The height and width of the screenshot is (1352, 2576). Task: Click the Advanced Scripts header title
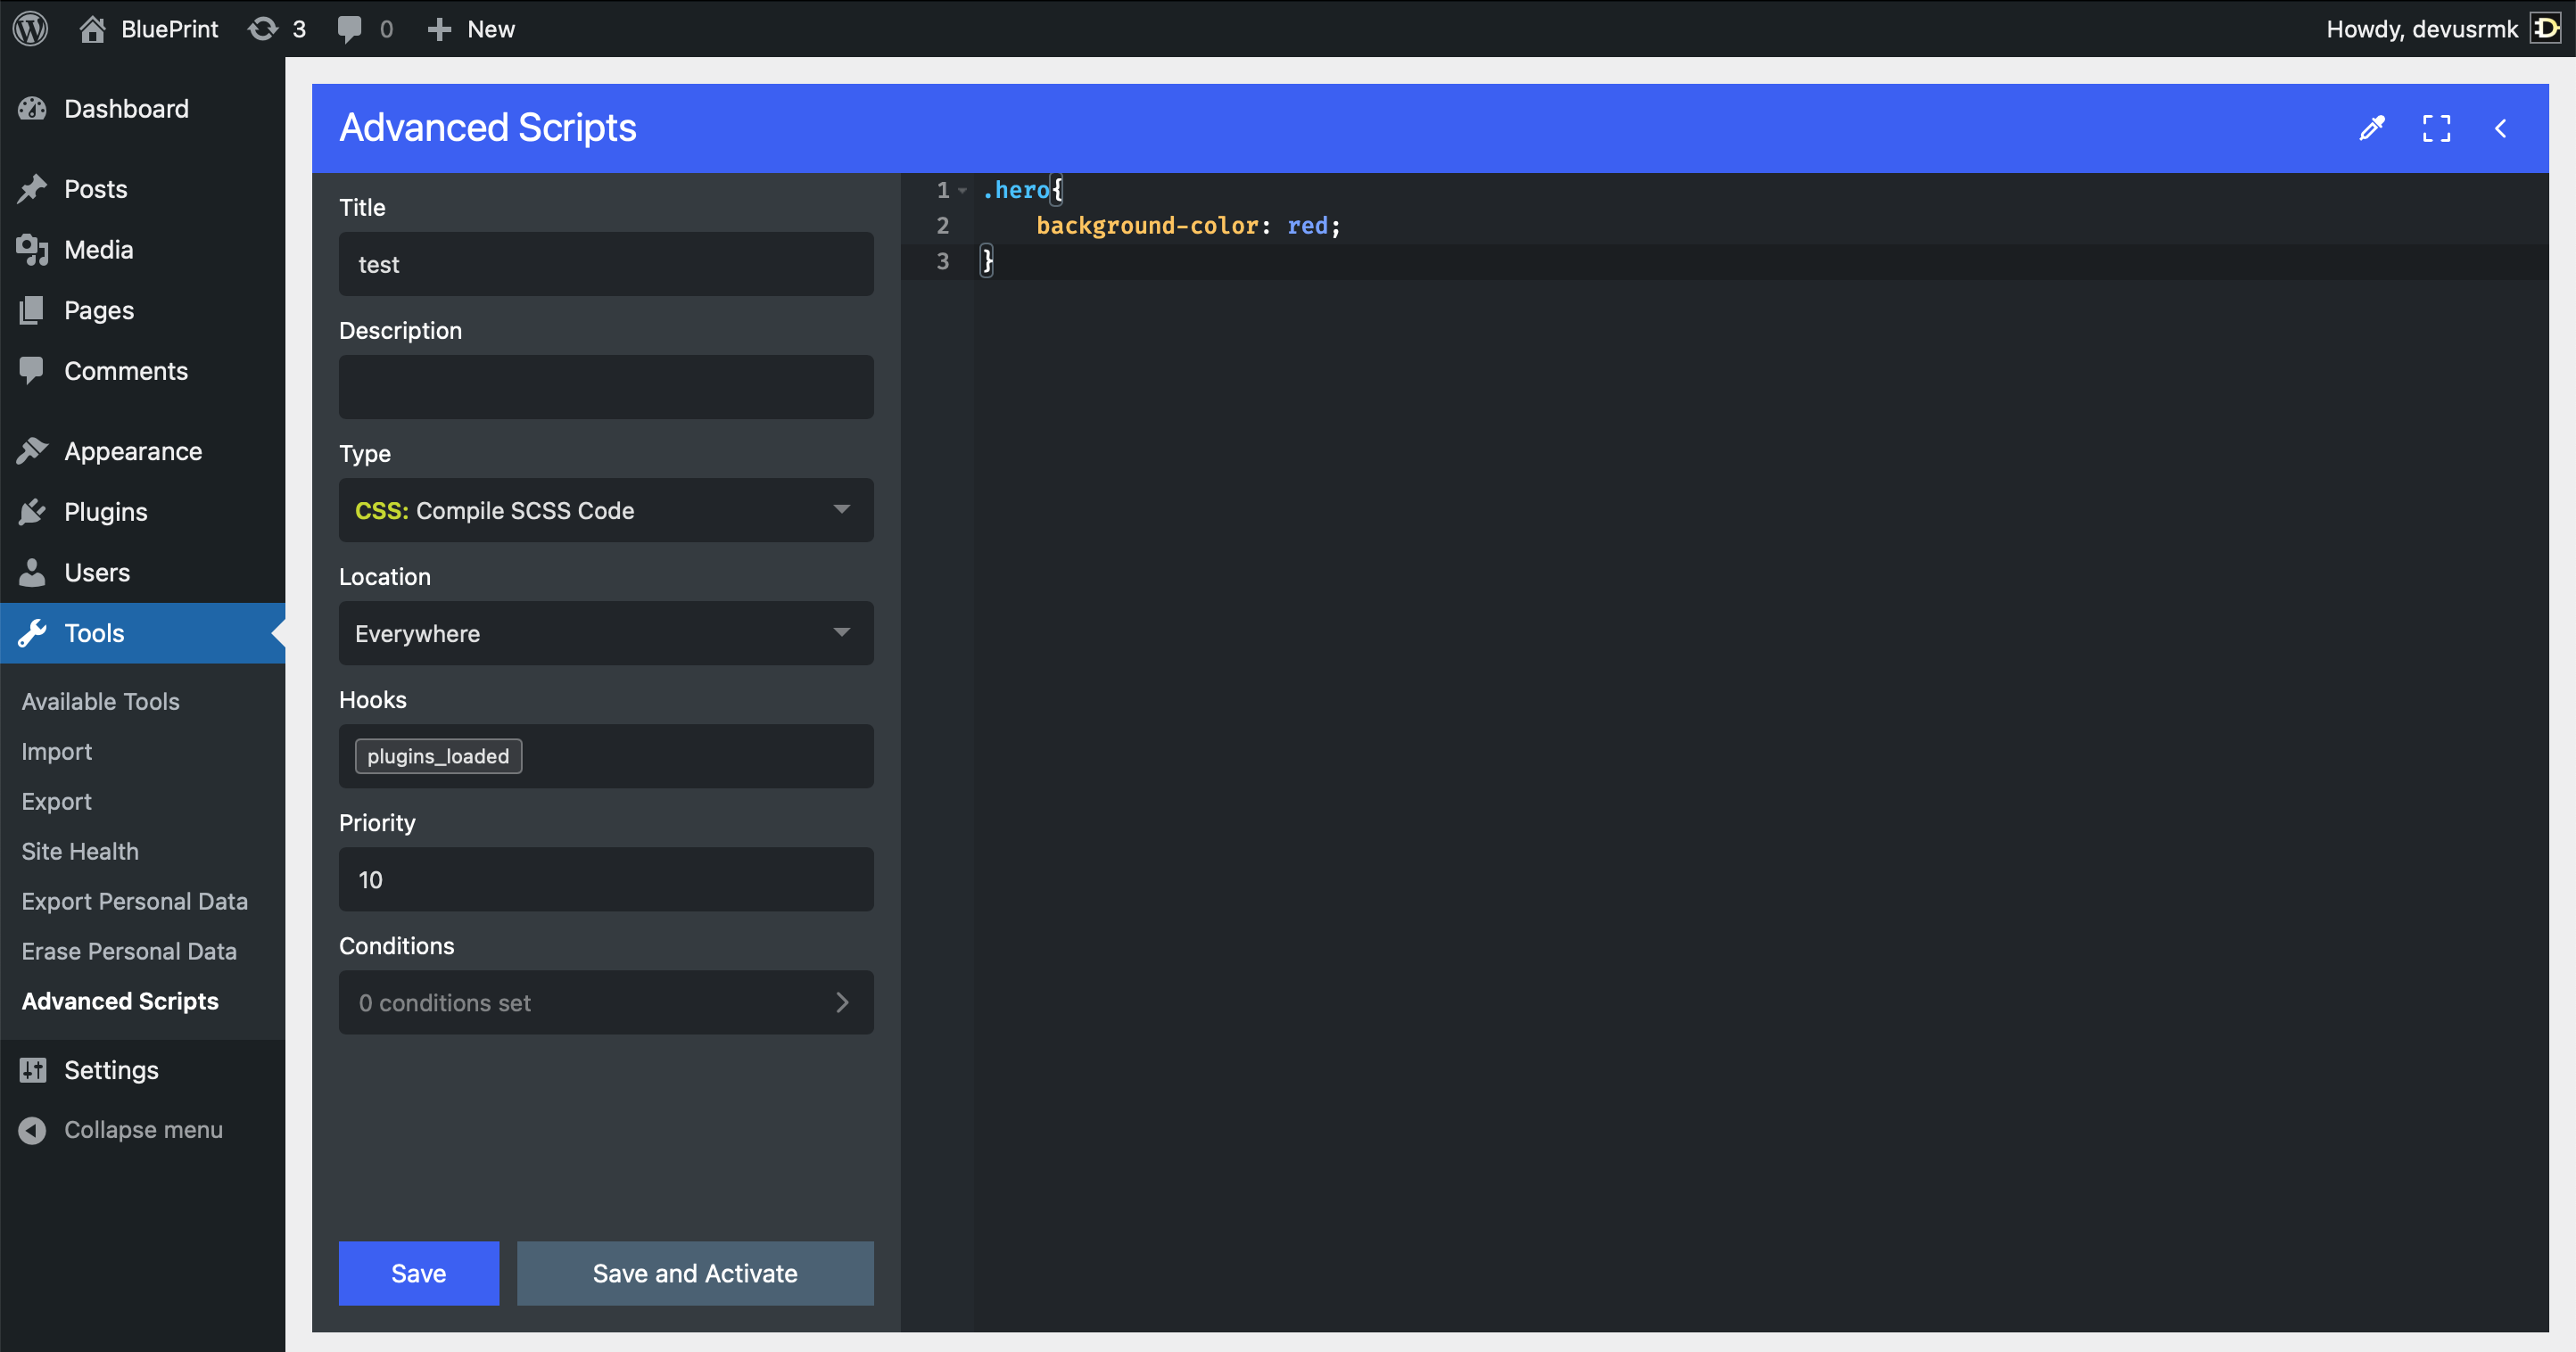pyautogui.click(x=488, y=128)
